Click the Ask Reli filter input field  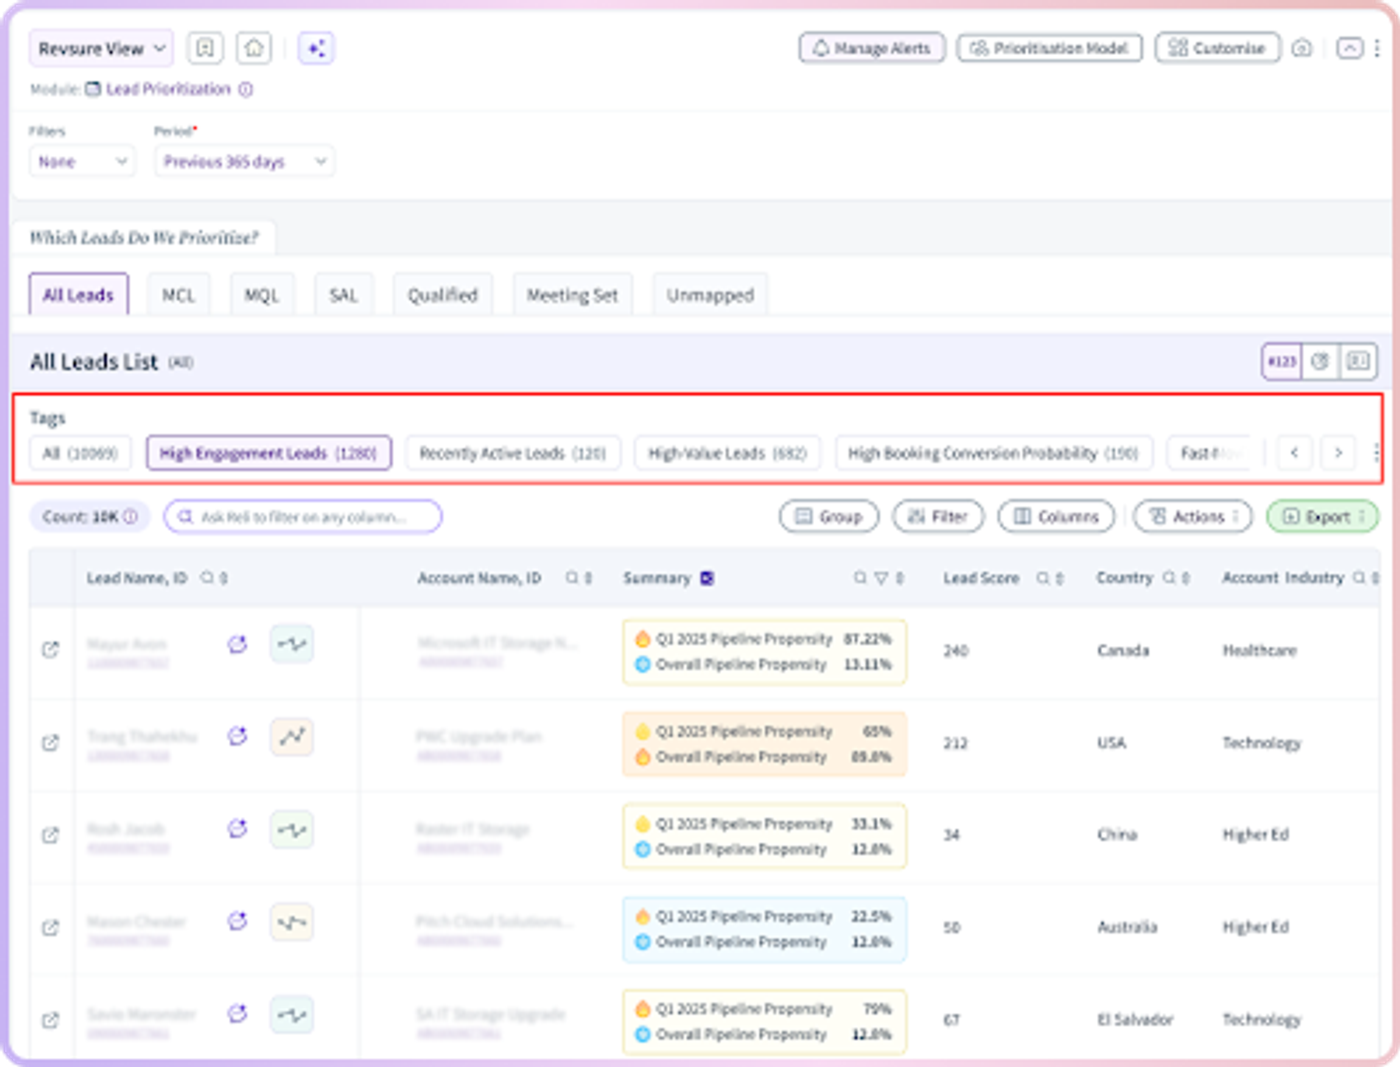pos(303,517)
